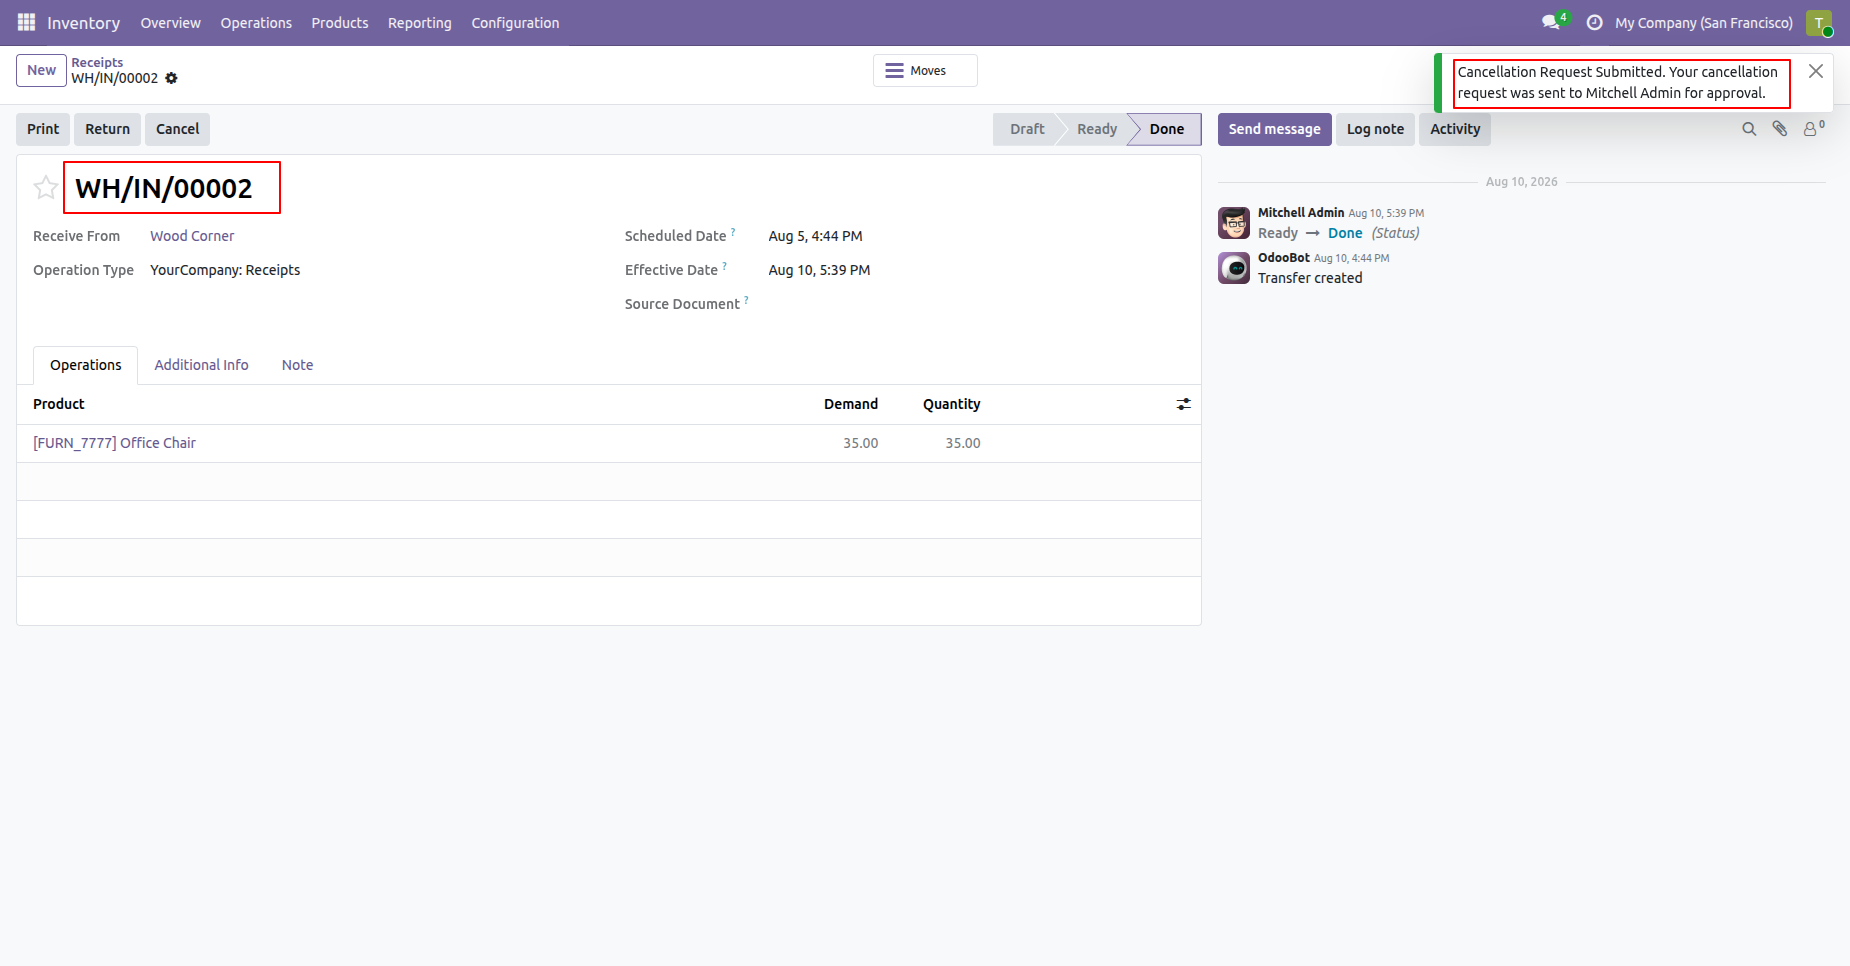Open the conversations chat icon
Image resolution: width=1850 pixels, height=966 pixels.
(1552, 22)
